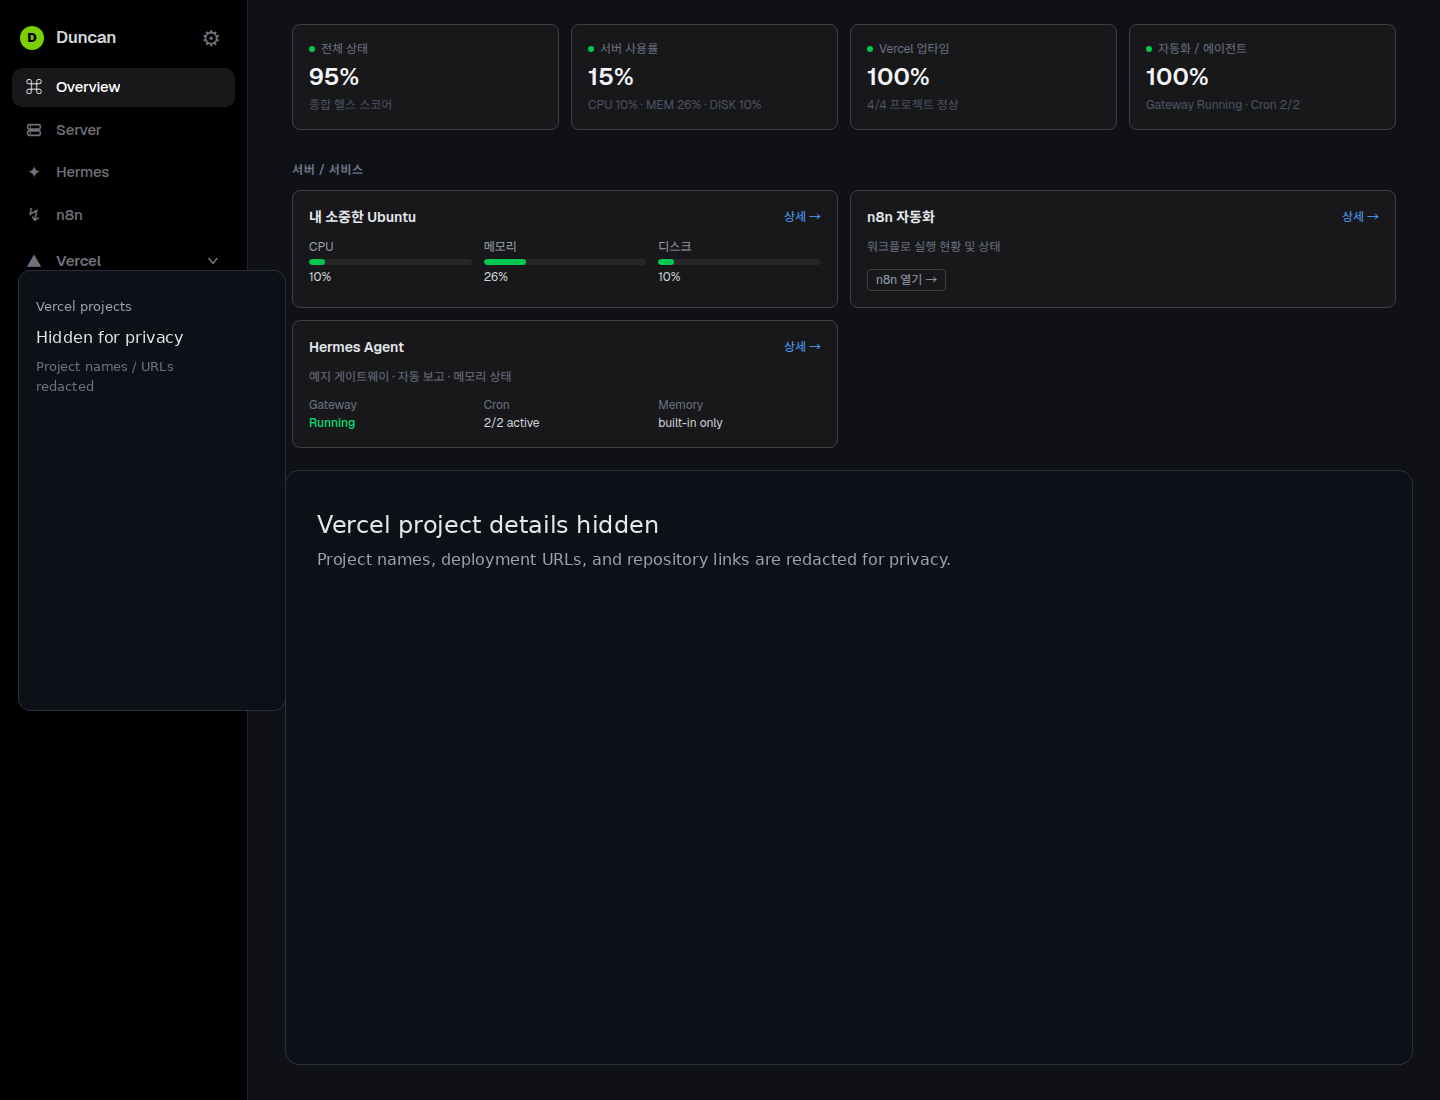Click the Hidden for privacy text

click(x=110, y=337)
